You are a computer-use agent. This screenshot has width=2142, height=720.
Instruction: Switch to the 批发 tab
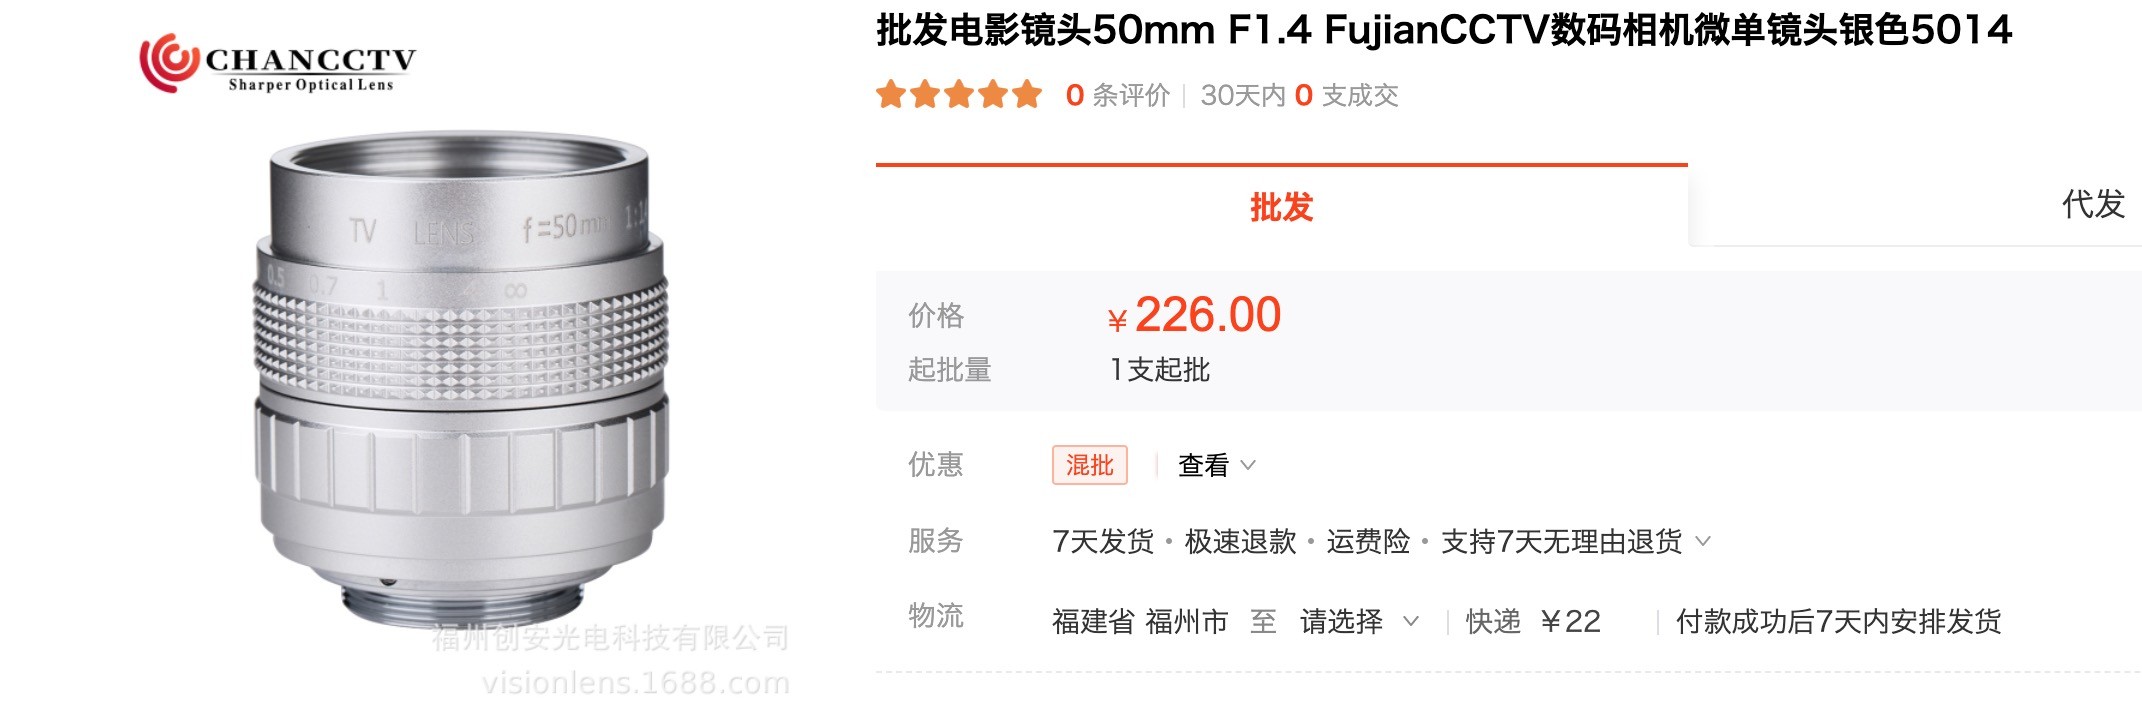pyautogui.click(x=1281, y=207)
